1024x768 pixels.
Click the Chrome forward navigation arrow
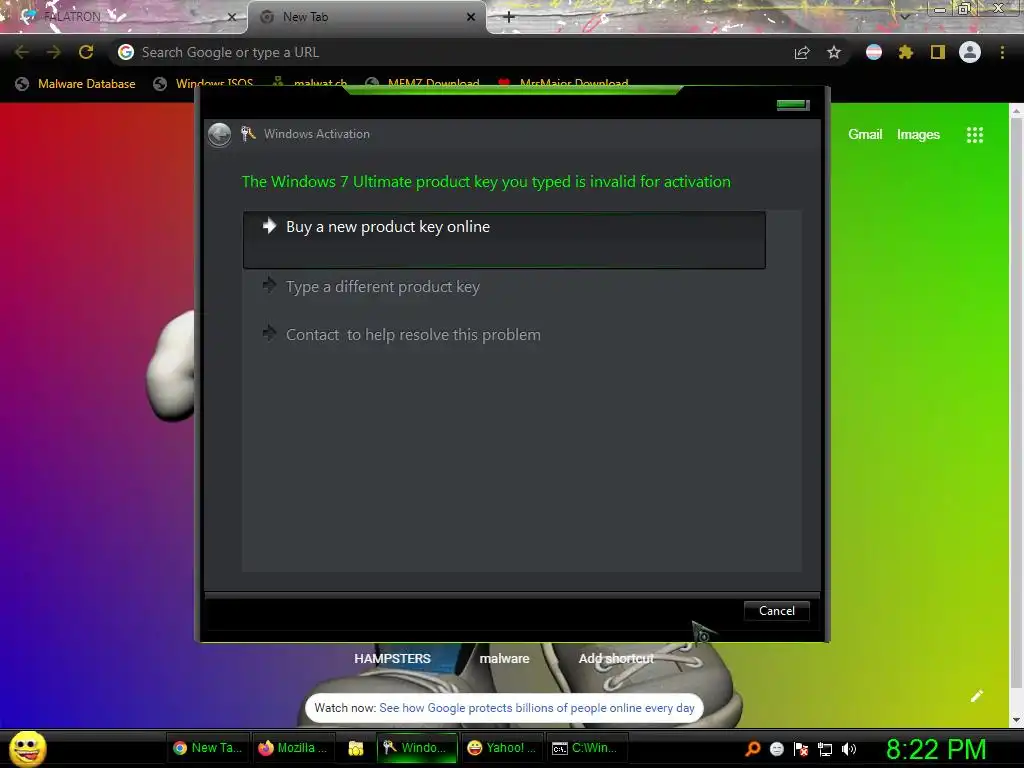click(54, 52)
